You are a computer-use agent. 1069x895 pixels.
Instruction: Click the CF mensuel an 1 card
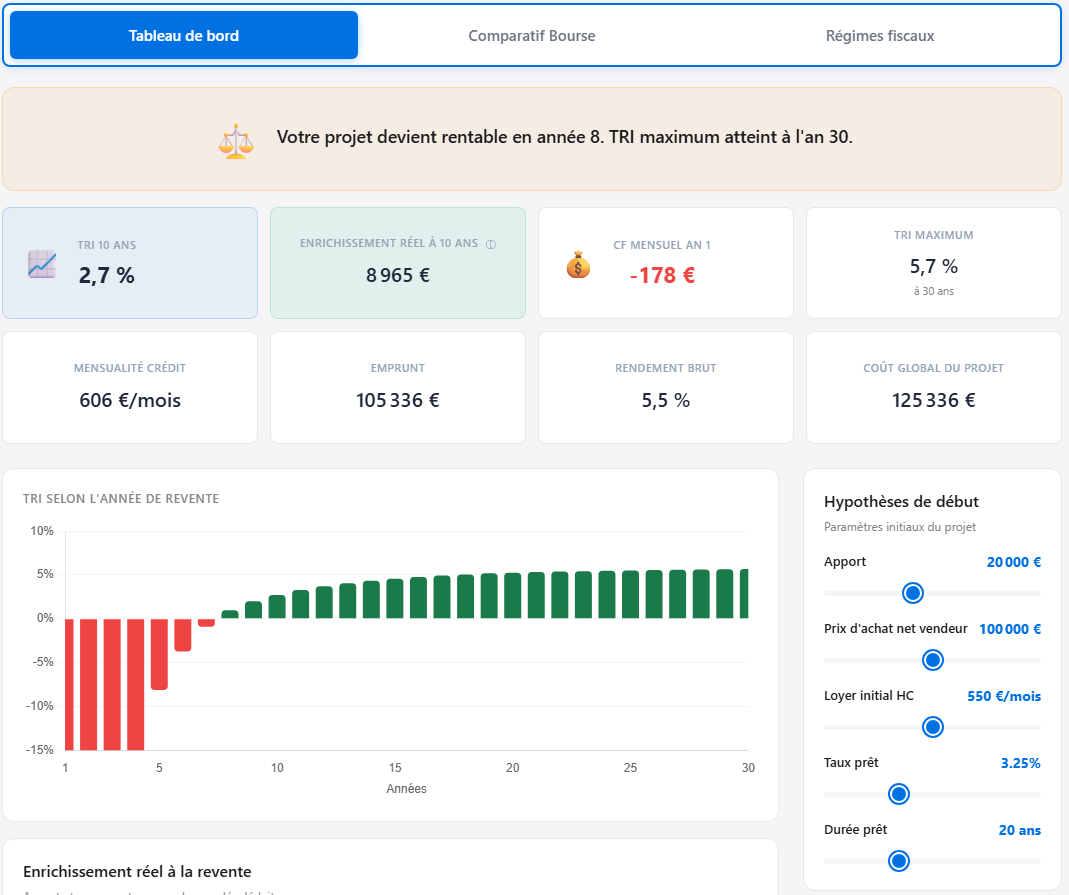[665, 262]
